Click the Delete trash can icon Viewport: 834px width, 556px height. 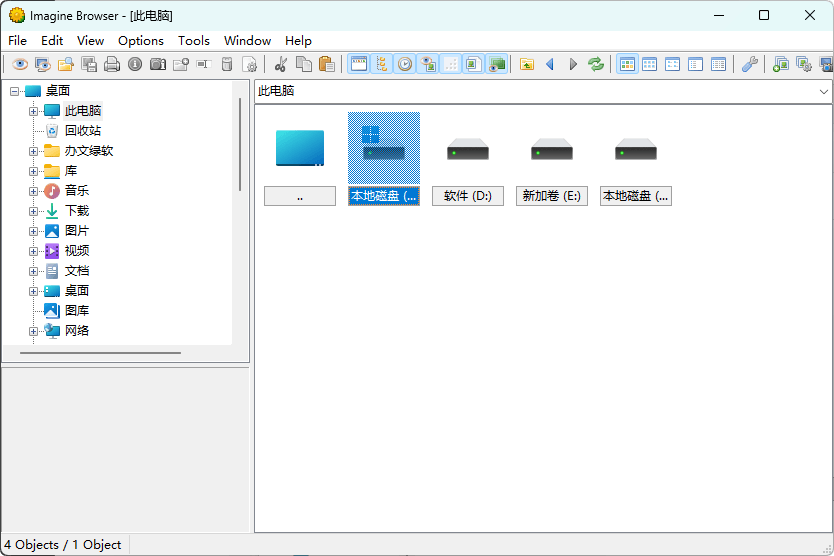tap(227, 64)
